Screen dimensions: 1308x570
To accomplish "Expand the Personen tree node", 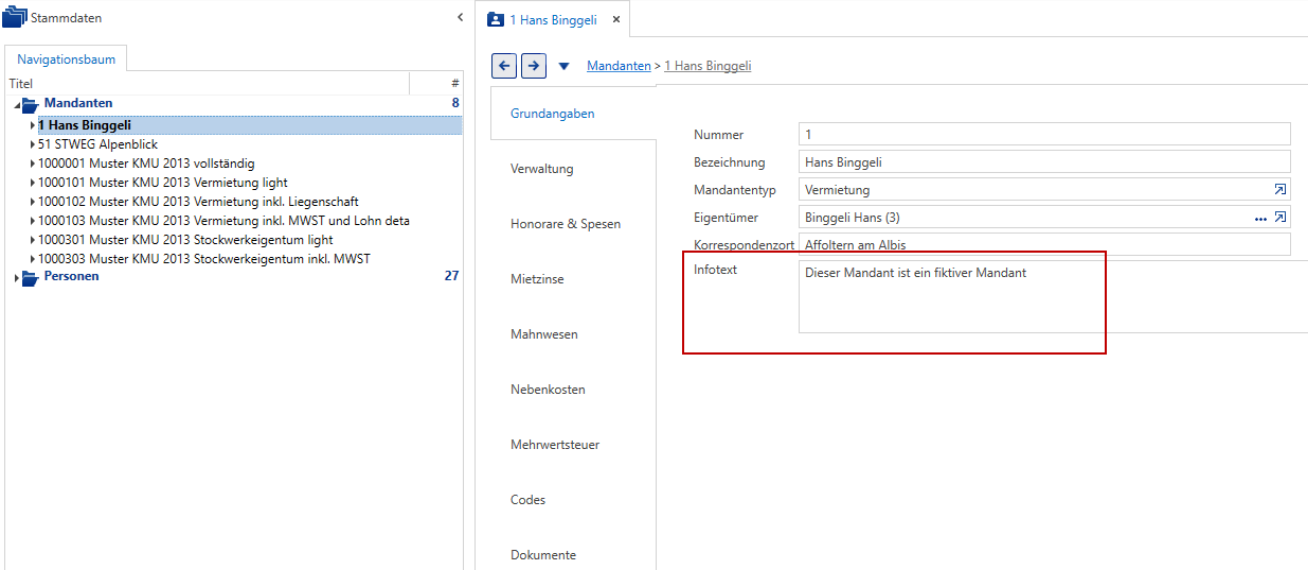I will (x=16, y=277).
